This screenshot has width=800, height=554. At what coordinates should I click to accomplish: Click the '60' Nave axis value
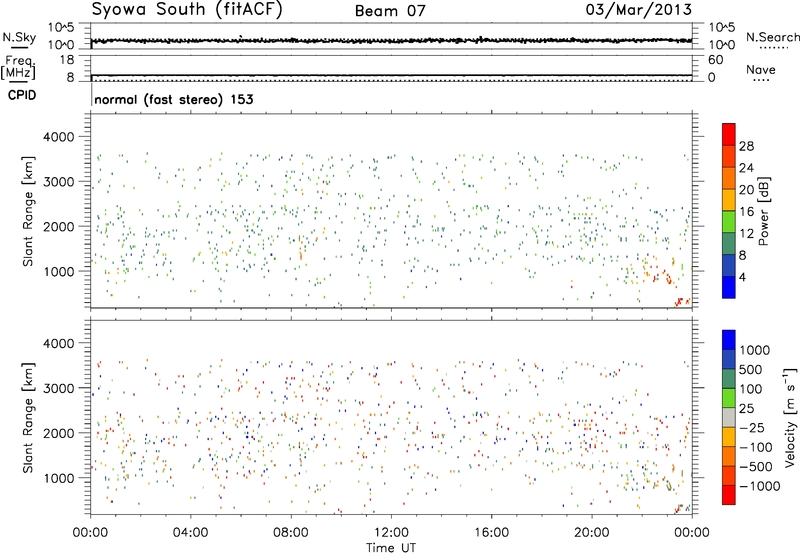point(715,60)
